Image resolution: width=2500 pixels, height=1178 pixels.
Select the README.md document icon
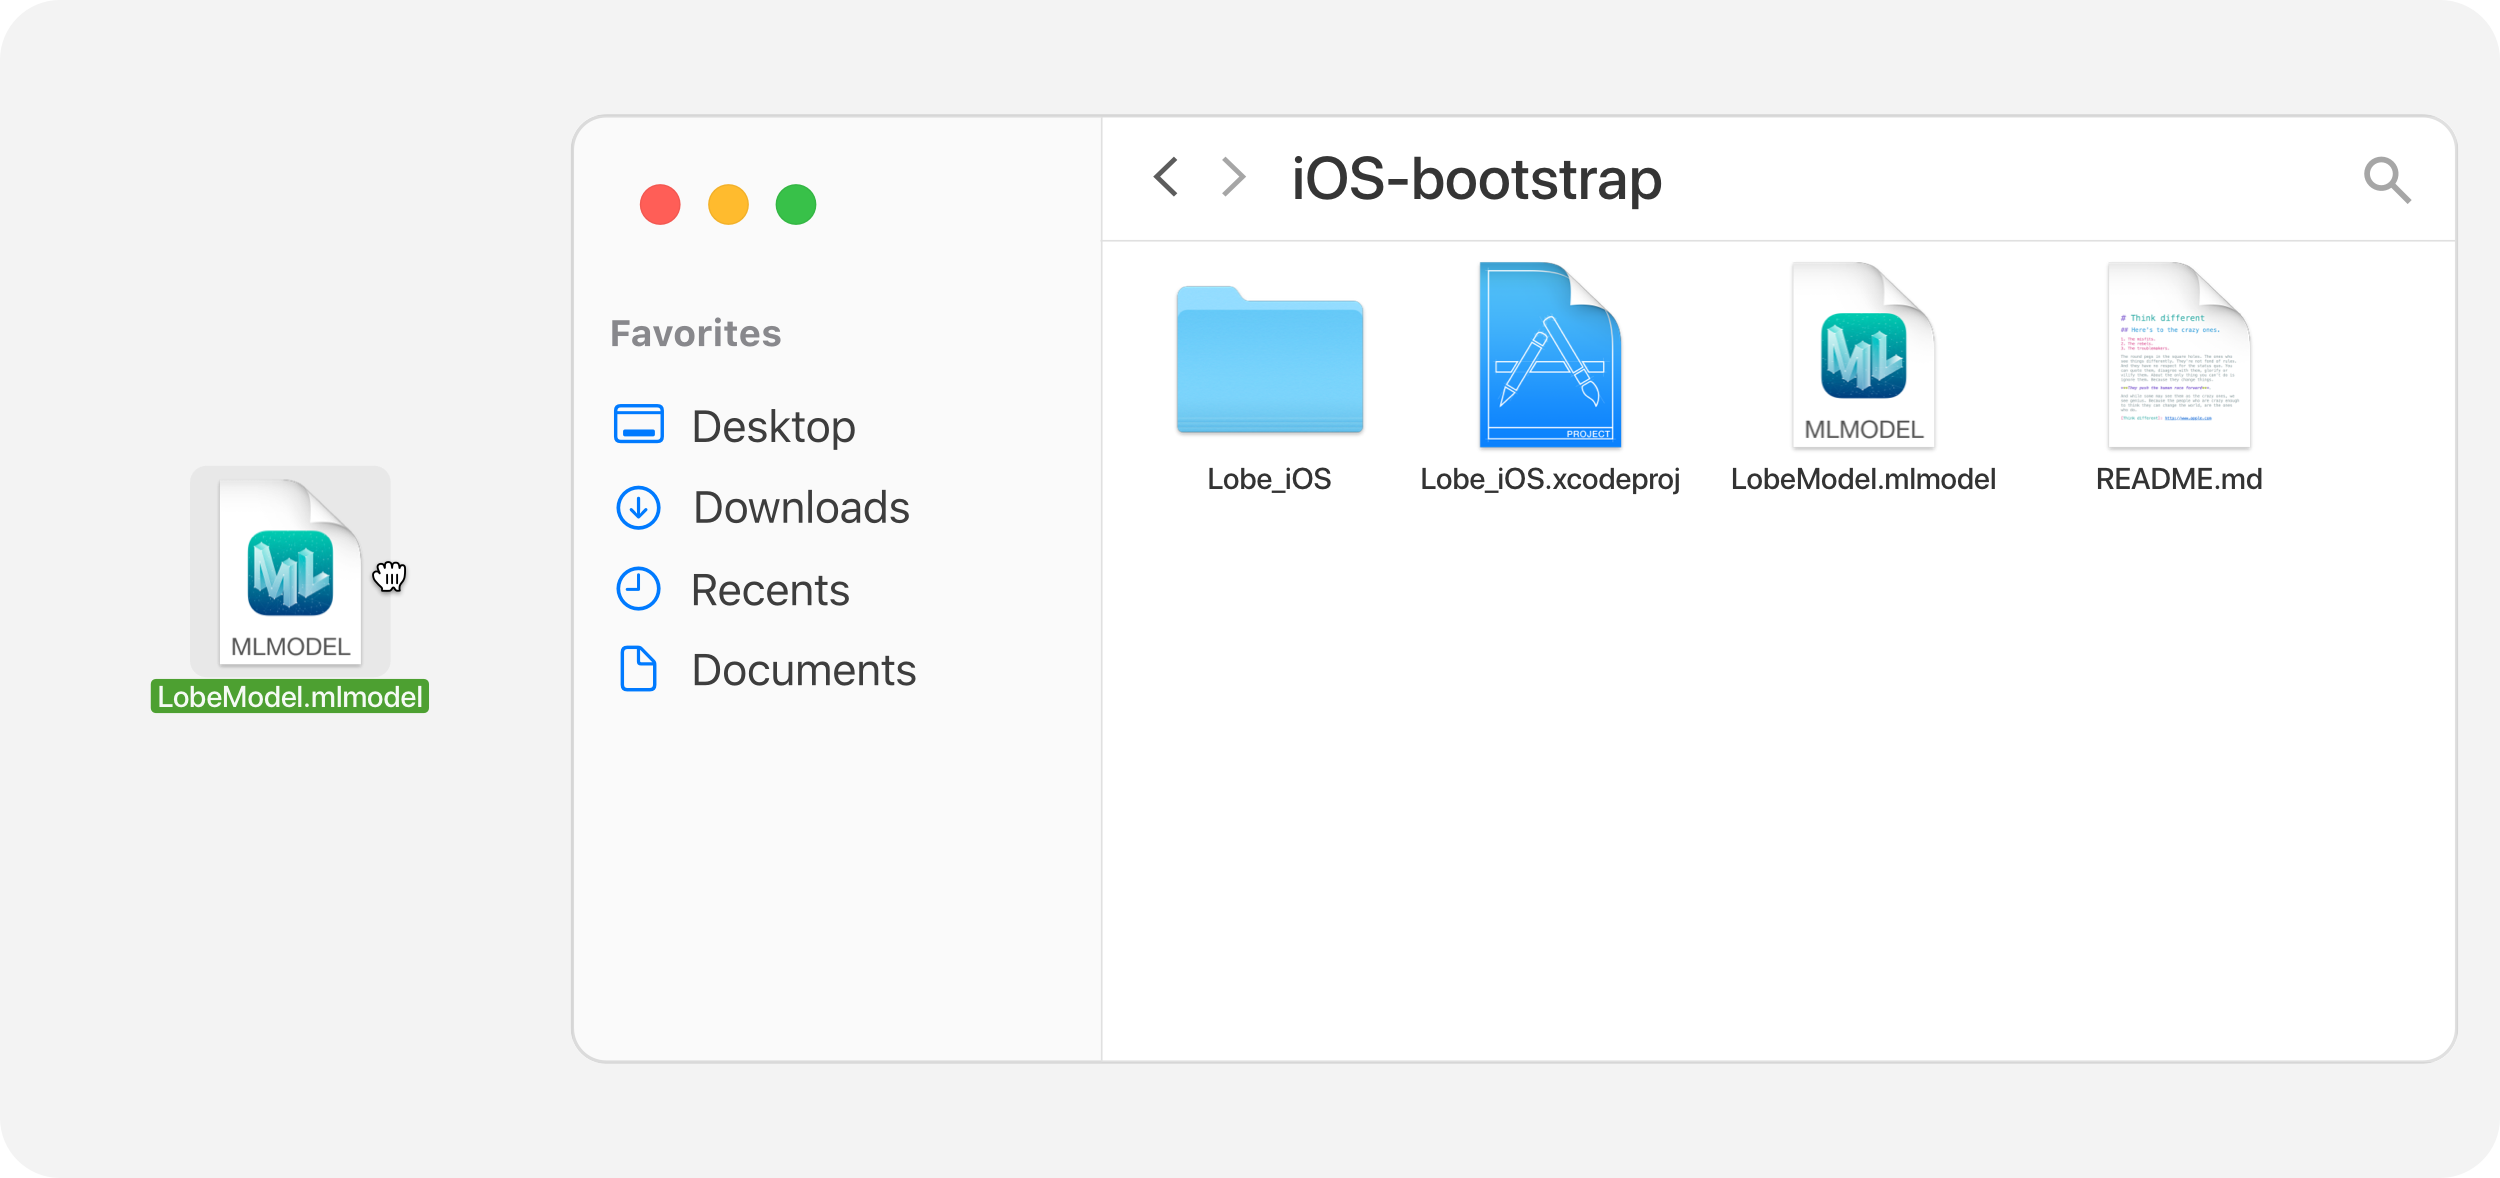click(2179, 354)
